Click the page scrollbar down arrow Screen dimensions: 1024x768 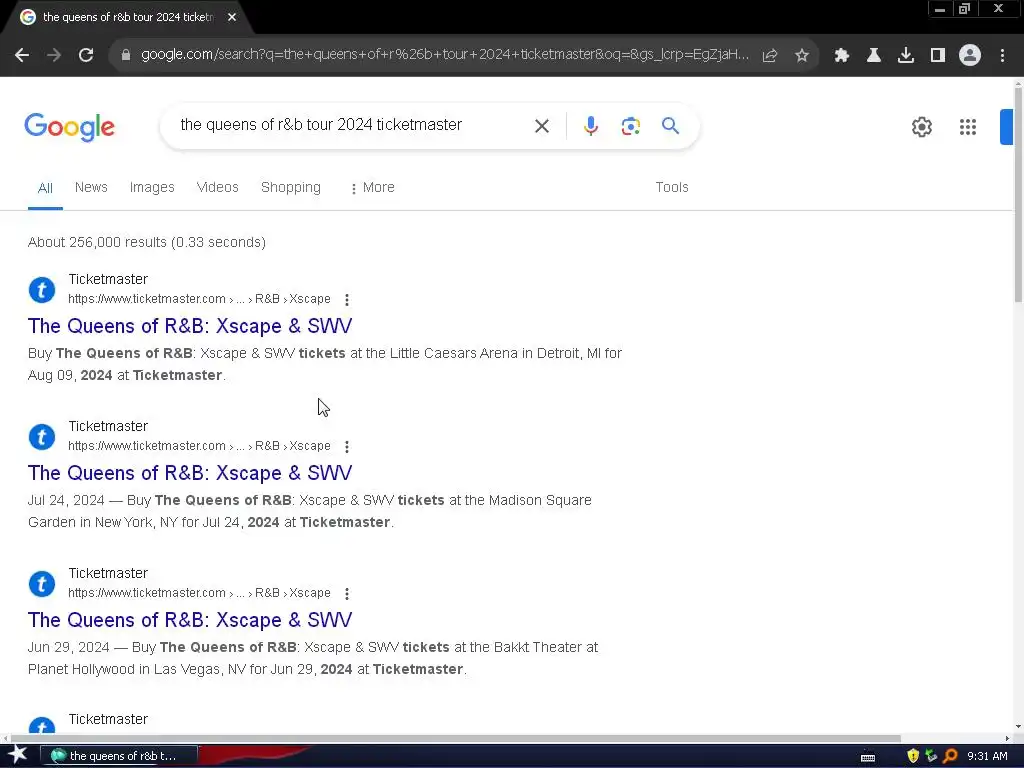point(1018,726)
